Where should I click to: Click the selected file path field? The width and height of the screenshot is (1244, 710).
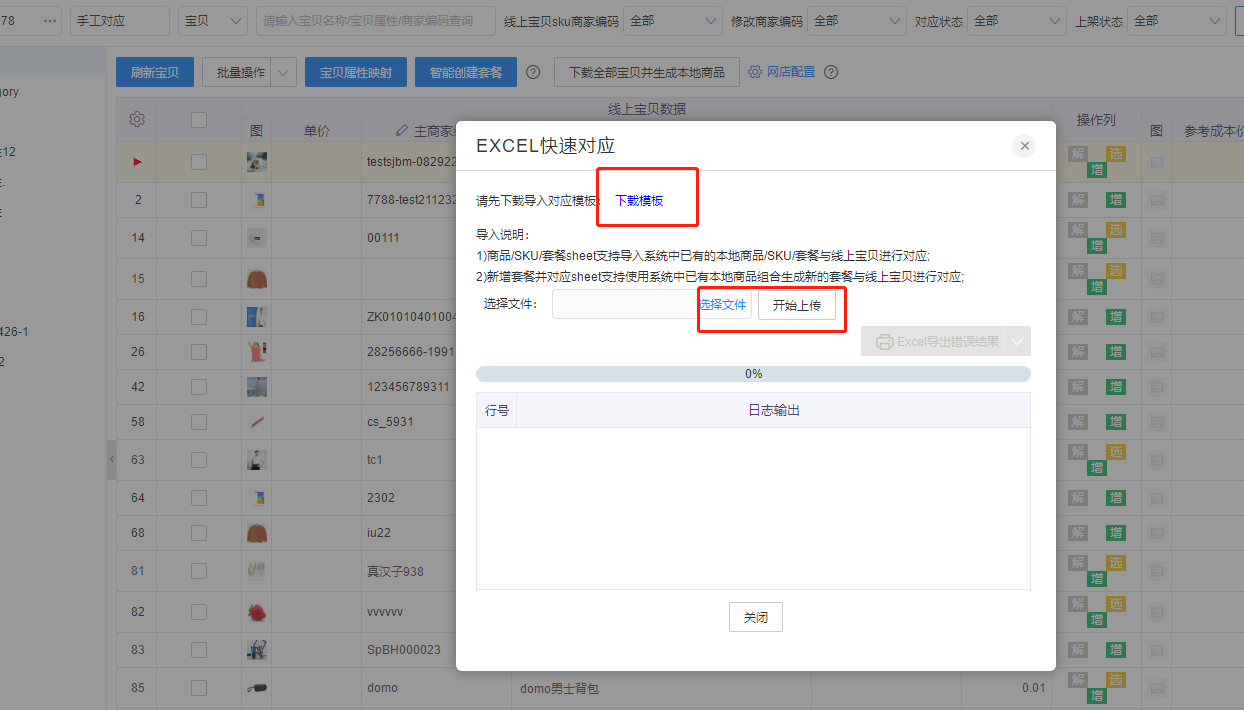[625, 305]
